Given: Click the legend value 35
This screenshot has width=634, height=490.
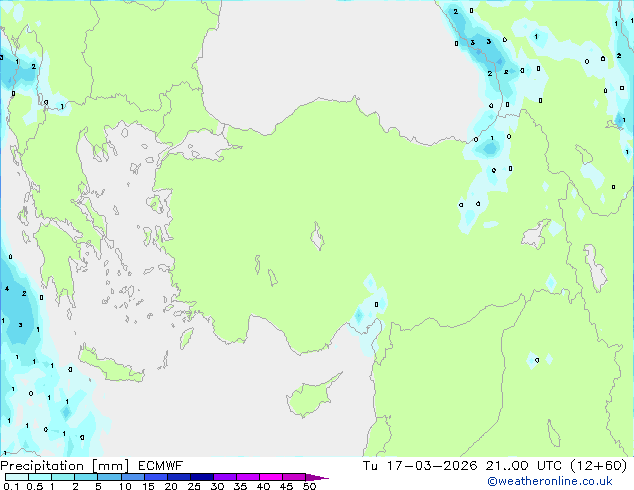Looking at the screenshot, I should [x=240, y=486].
